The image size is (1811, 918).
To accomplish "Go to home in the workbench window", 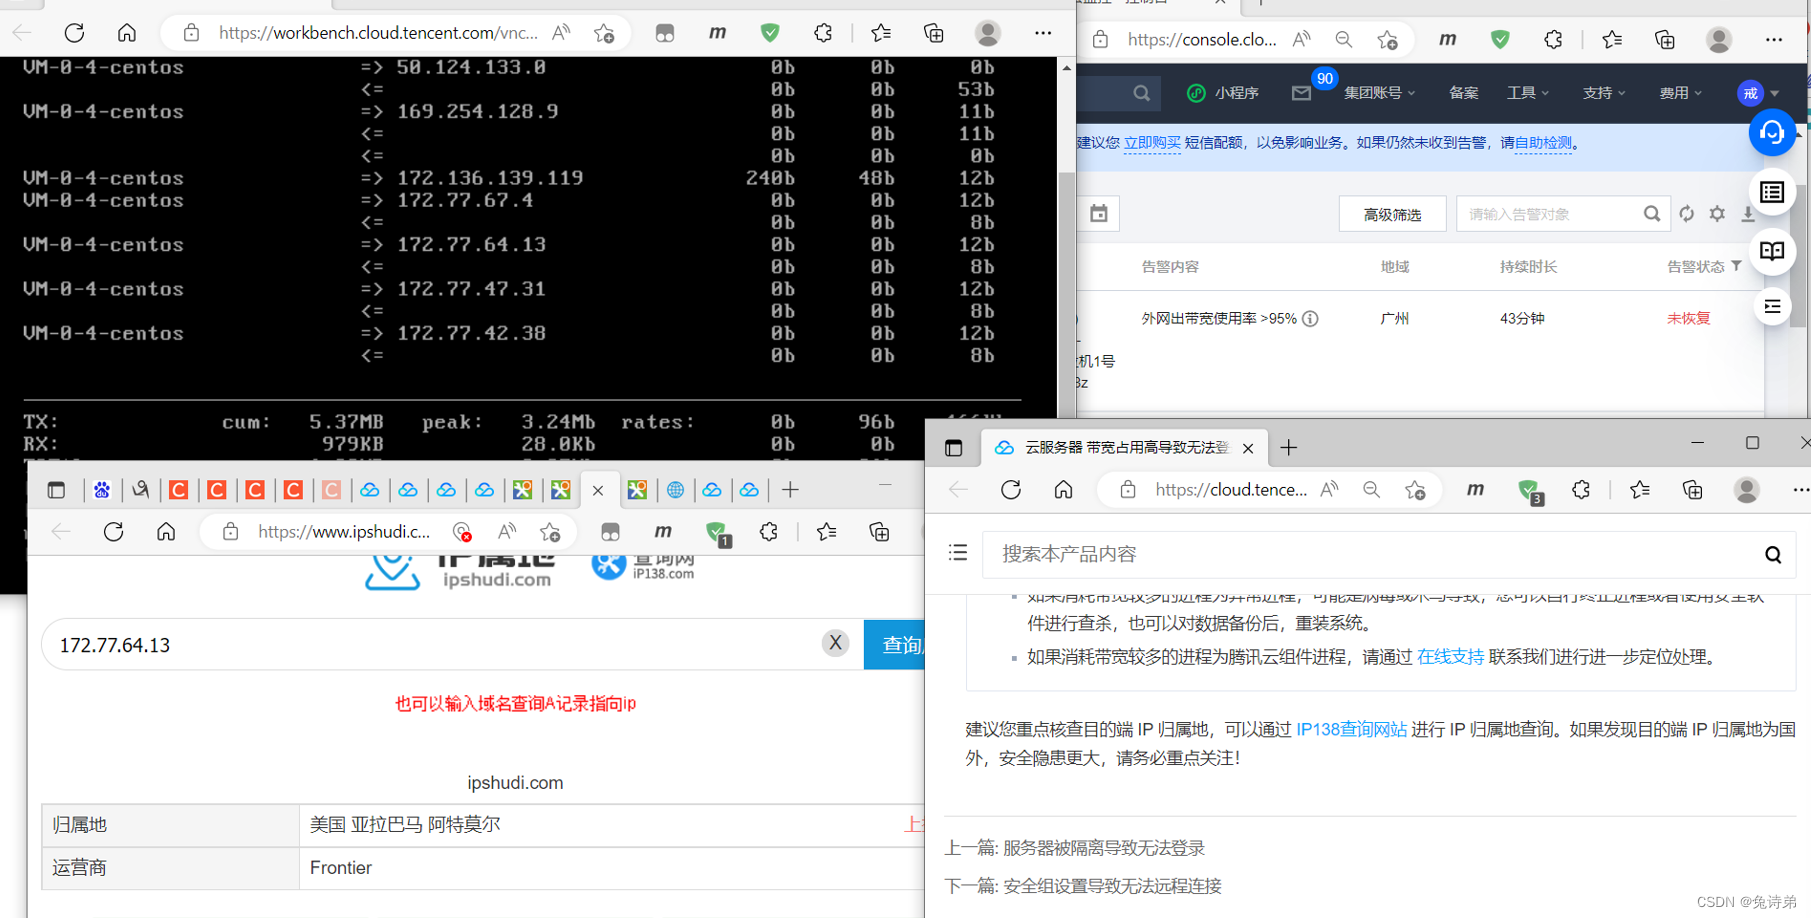I will pyautogui.click(x=127, y=33).
